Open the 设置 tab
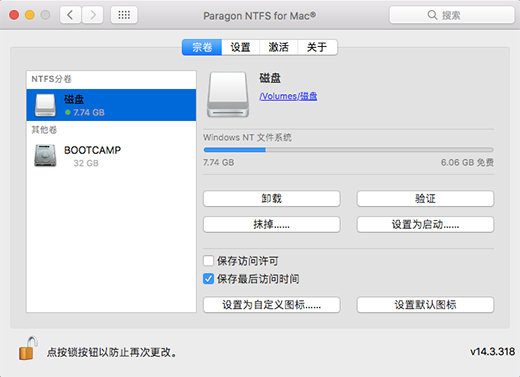The width and height of the screenshot is (520, 377). point(241,47)
